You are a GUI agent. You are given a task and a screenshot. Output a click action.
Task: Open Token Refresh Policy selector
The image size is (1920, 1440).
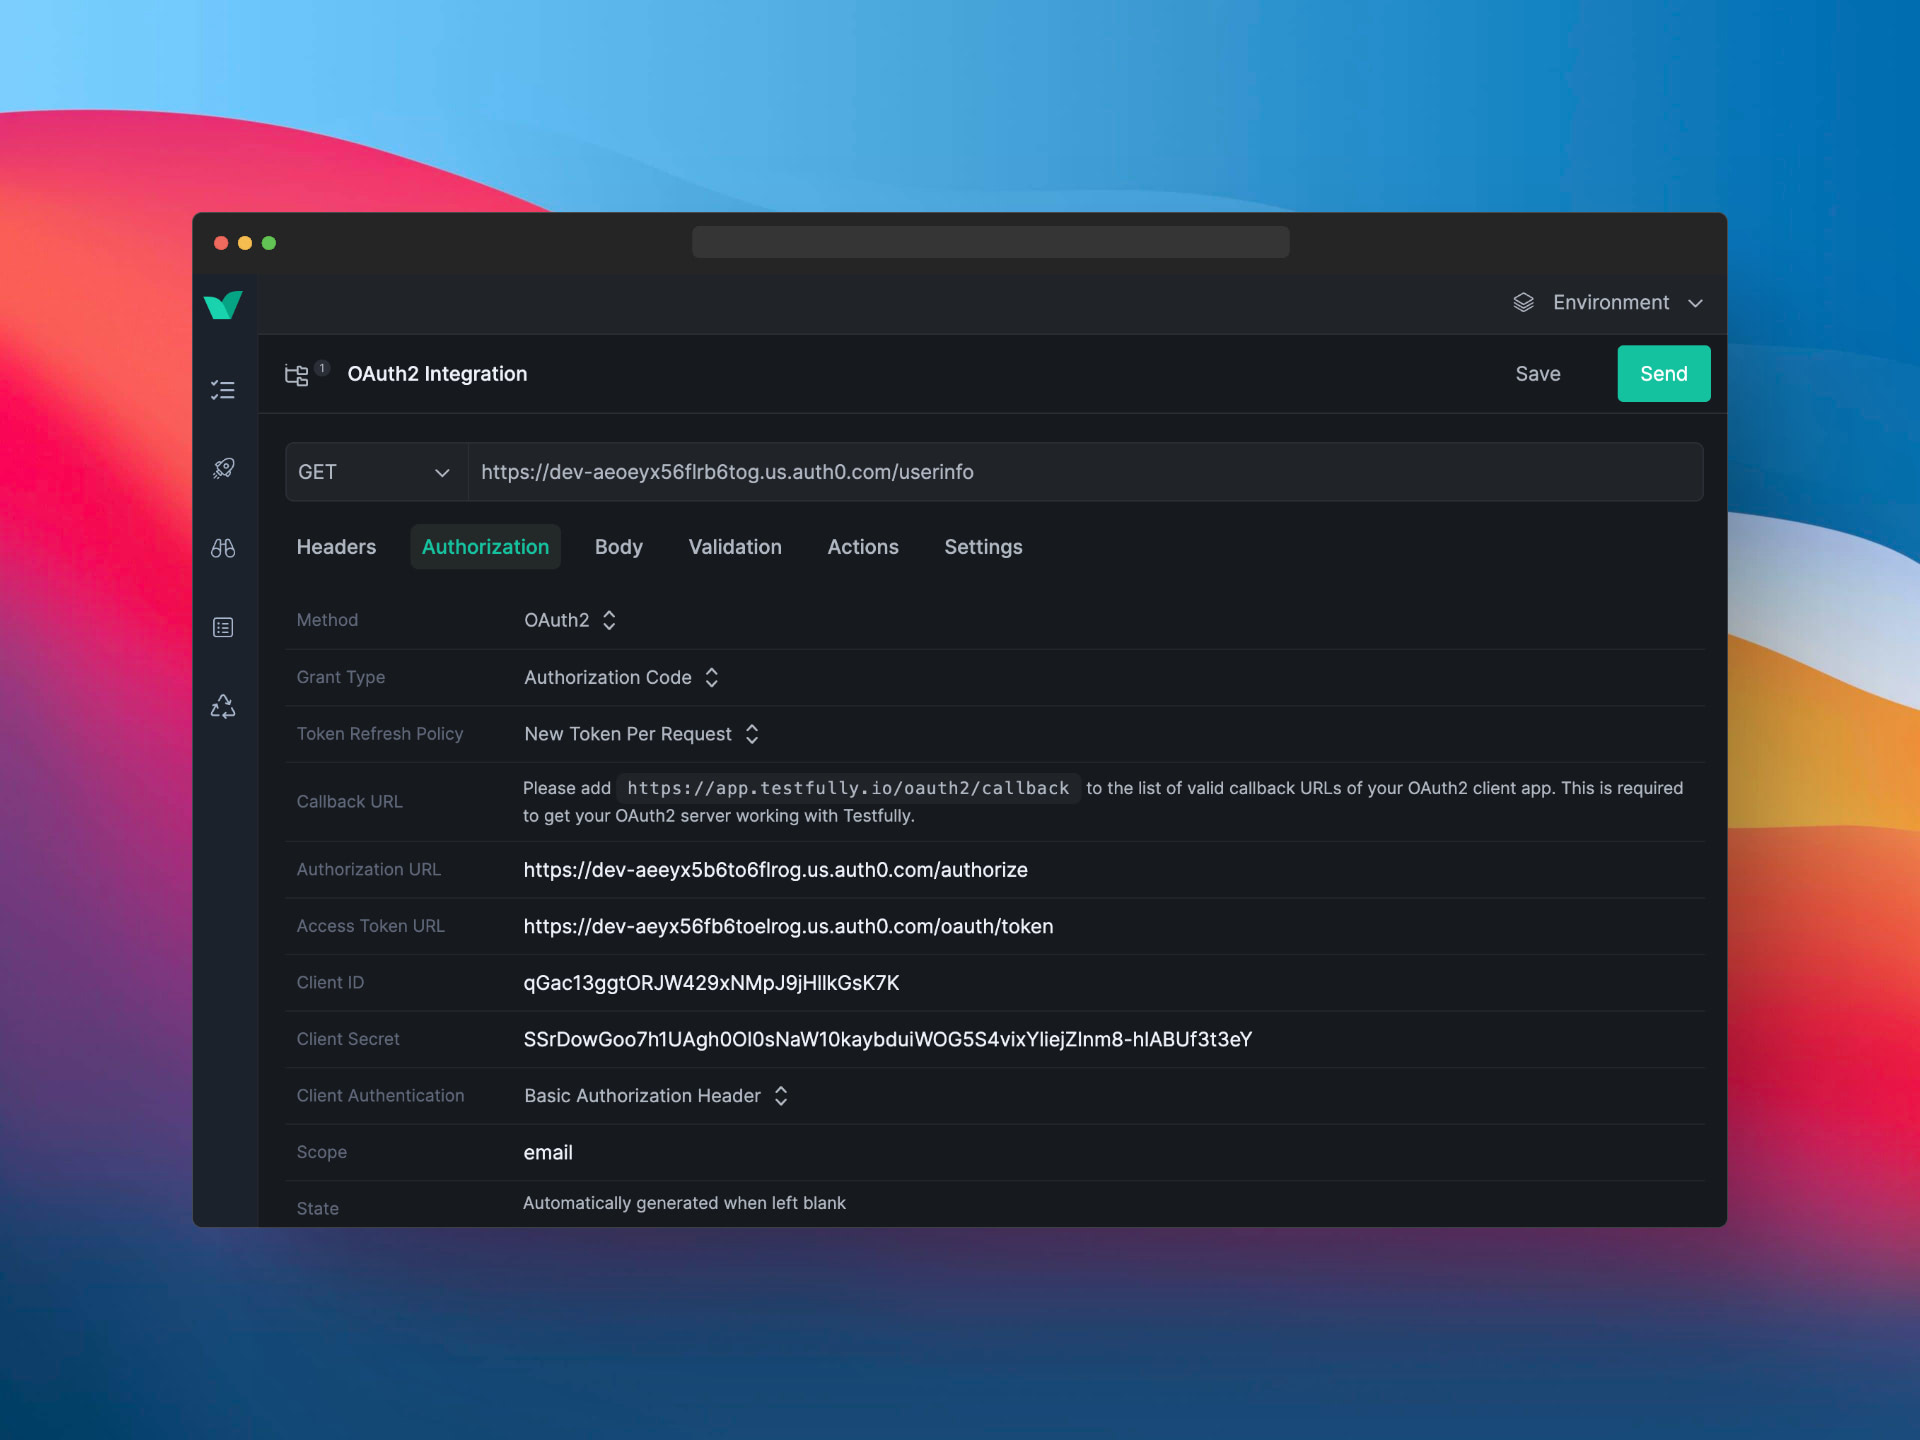641,734
